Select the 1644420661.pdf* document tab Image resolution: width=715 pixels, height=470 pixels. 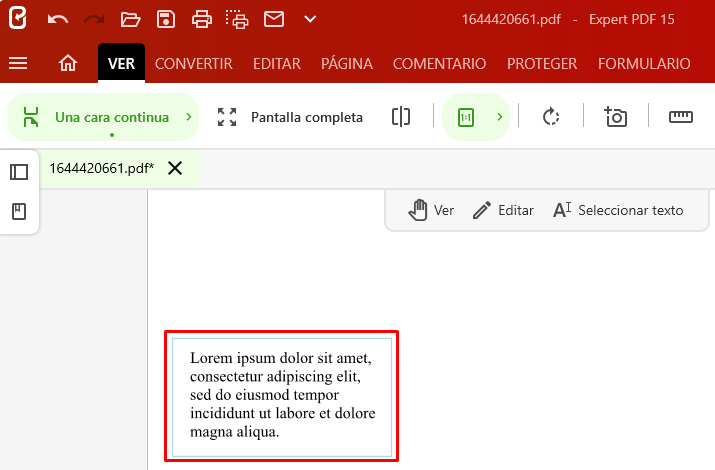[102, 169]
